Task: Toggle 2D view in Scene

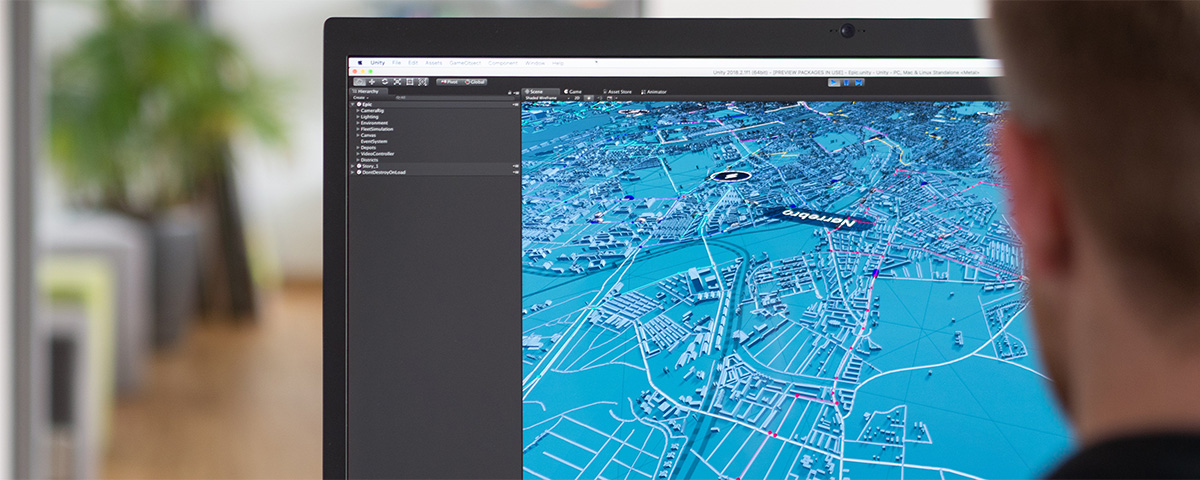Action: point(576,98)
